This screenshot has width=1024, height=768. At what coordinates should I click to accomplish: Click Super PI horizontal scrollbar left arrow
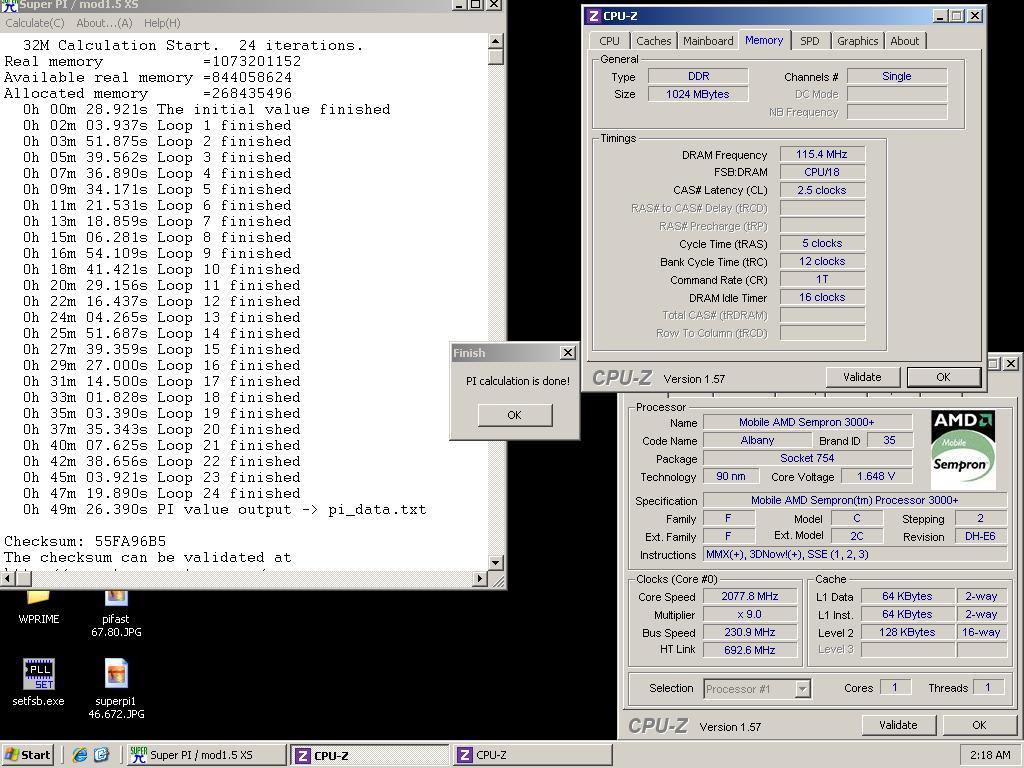point(8,578)
